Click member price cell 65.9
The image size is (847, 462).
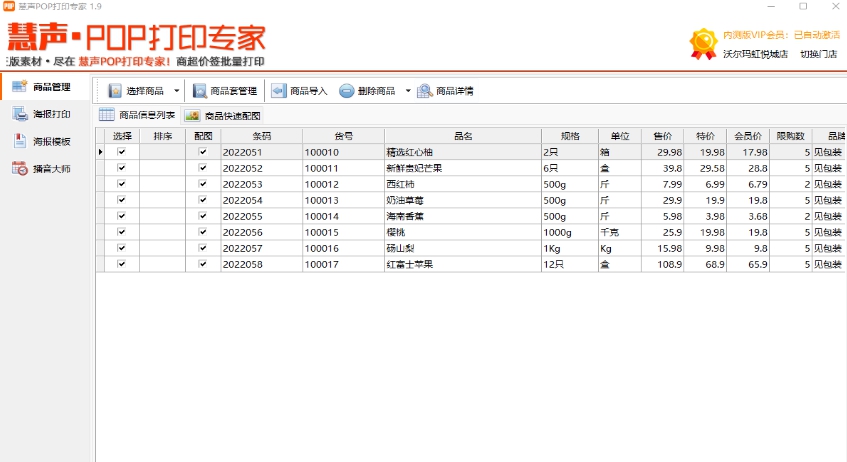[x=748, y=265]
